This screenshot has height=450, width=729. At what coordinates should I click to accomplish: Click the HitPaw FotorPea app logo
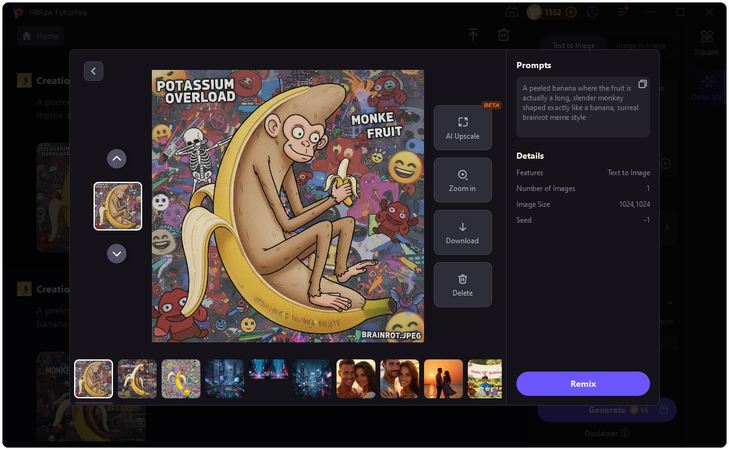(x=19, y=13)
